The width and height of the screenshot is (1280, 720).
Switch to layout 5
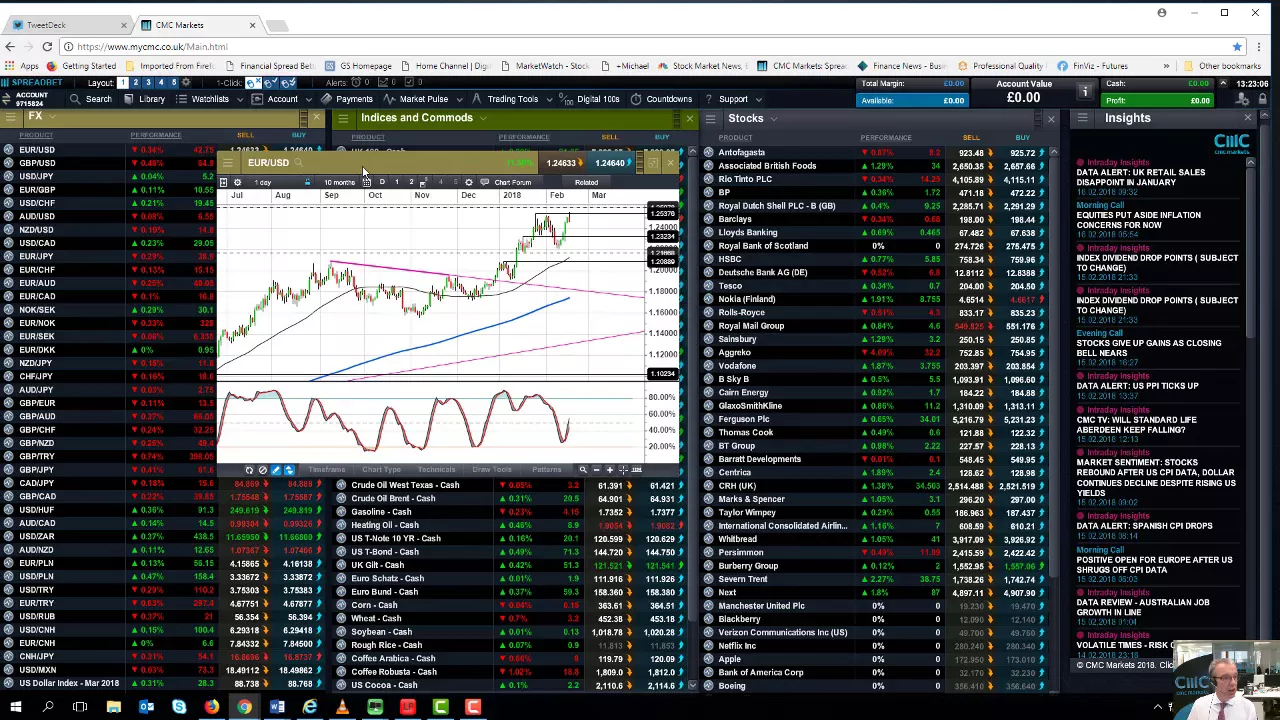[x=174, y=82]
